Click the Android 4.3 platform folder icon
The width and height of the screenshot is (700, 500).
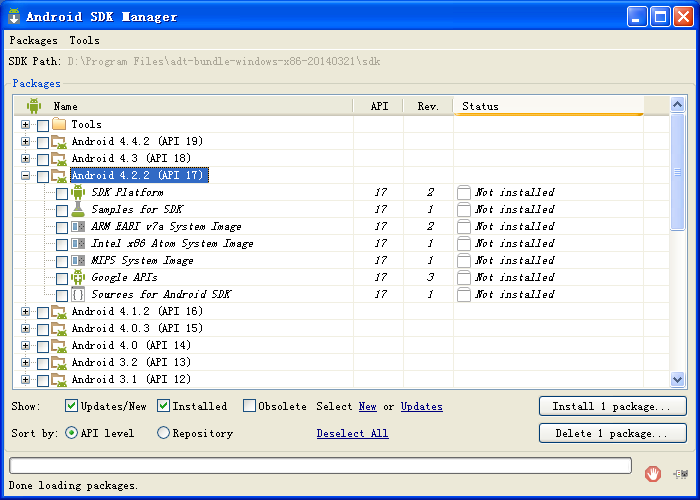coord(59,158)
